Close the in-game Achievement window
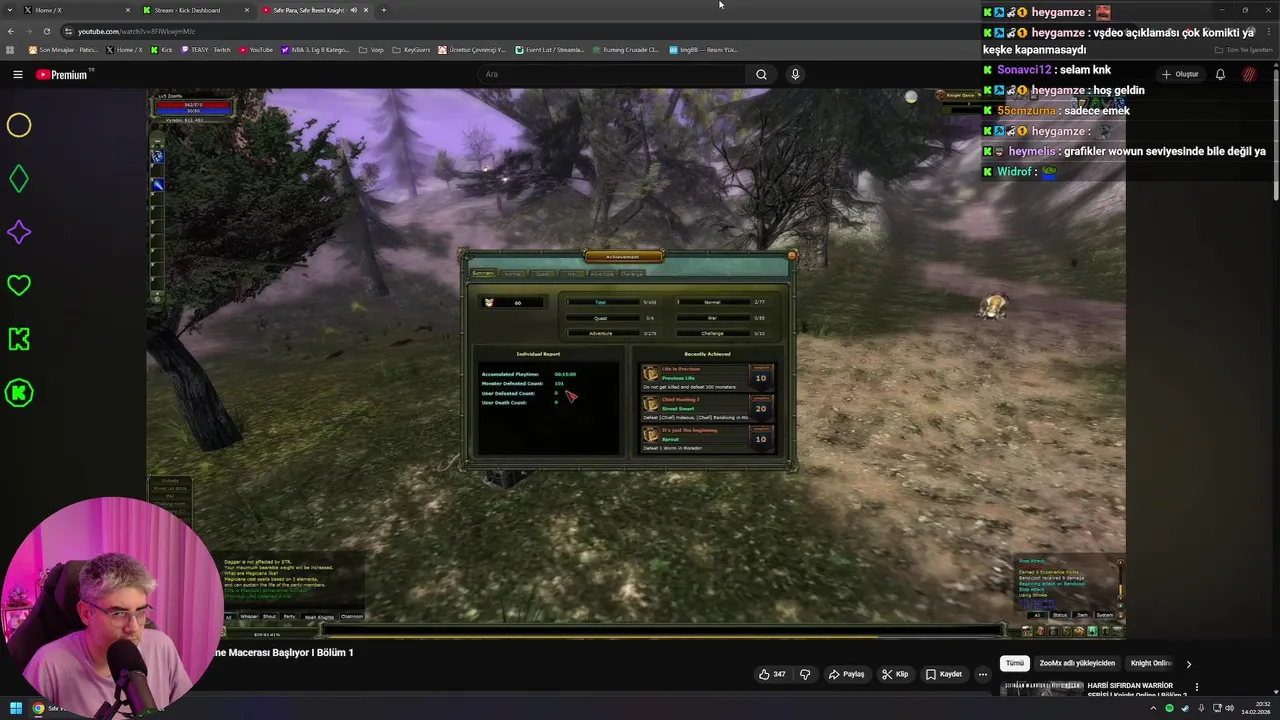The image size is (1280, 720). tap(791, 255)
